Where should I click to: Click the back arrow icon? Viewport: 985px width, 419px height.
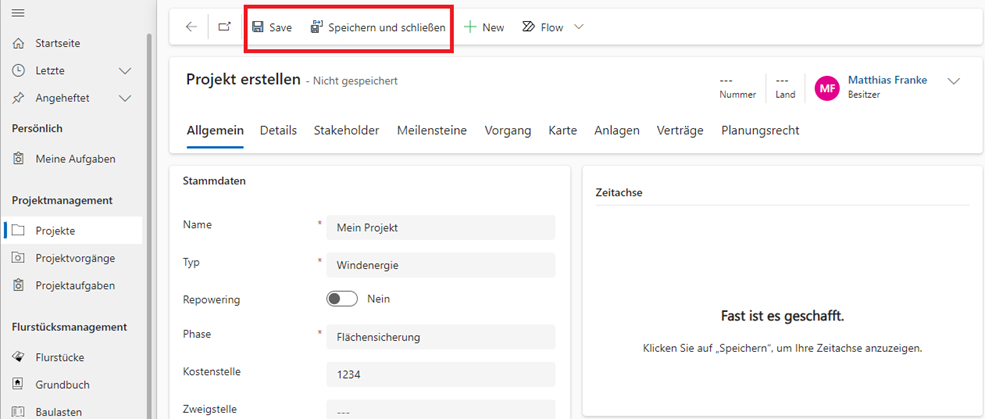[191, 27]
